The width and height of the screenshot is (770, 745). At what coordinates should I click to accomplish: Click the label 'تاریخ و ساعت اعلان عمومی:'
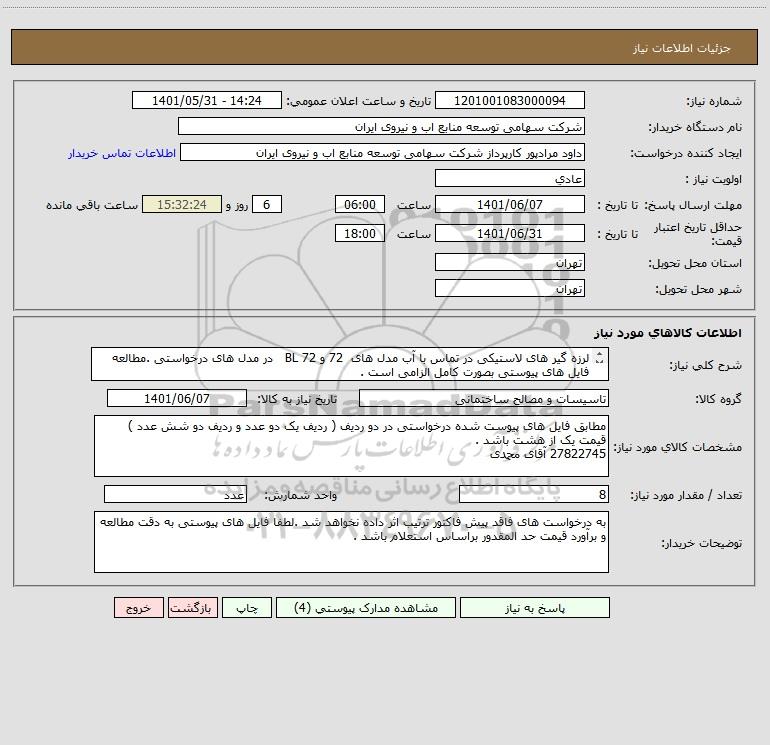click(x=358, y=102)
